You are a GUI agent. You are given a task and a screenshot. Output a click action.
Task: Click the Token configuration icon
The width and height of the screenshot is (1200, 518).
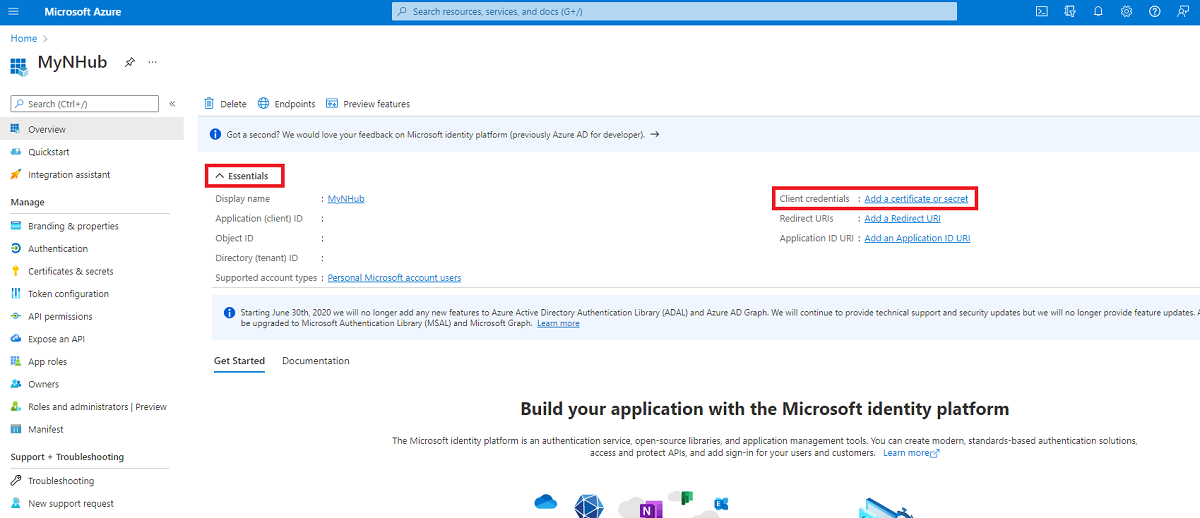click(x=16, y=294)
